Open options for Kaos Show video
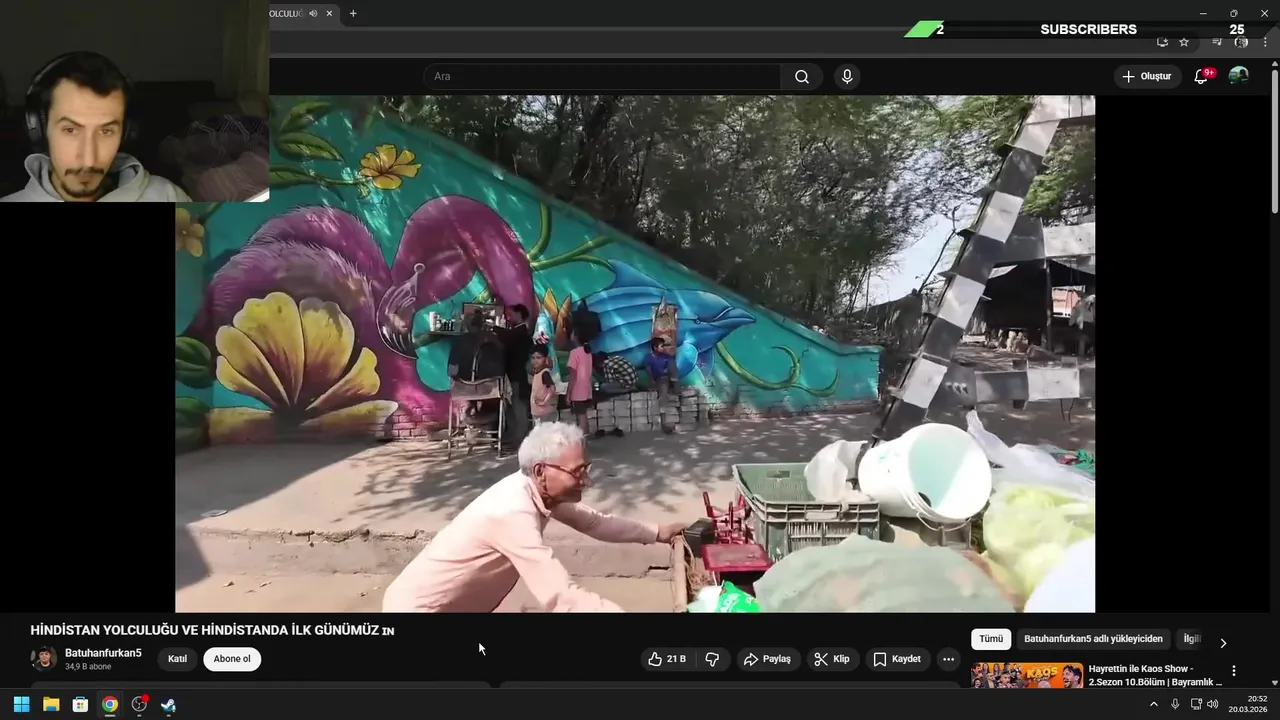This screenshot has height=720, width=1280. pyautogui.click(x=1233, y=671)
